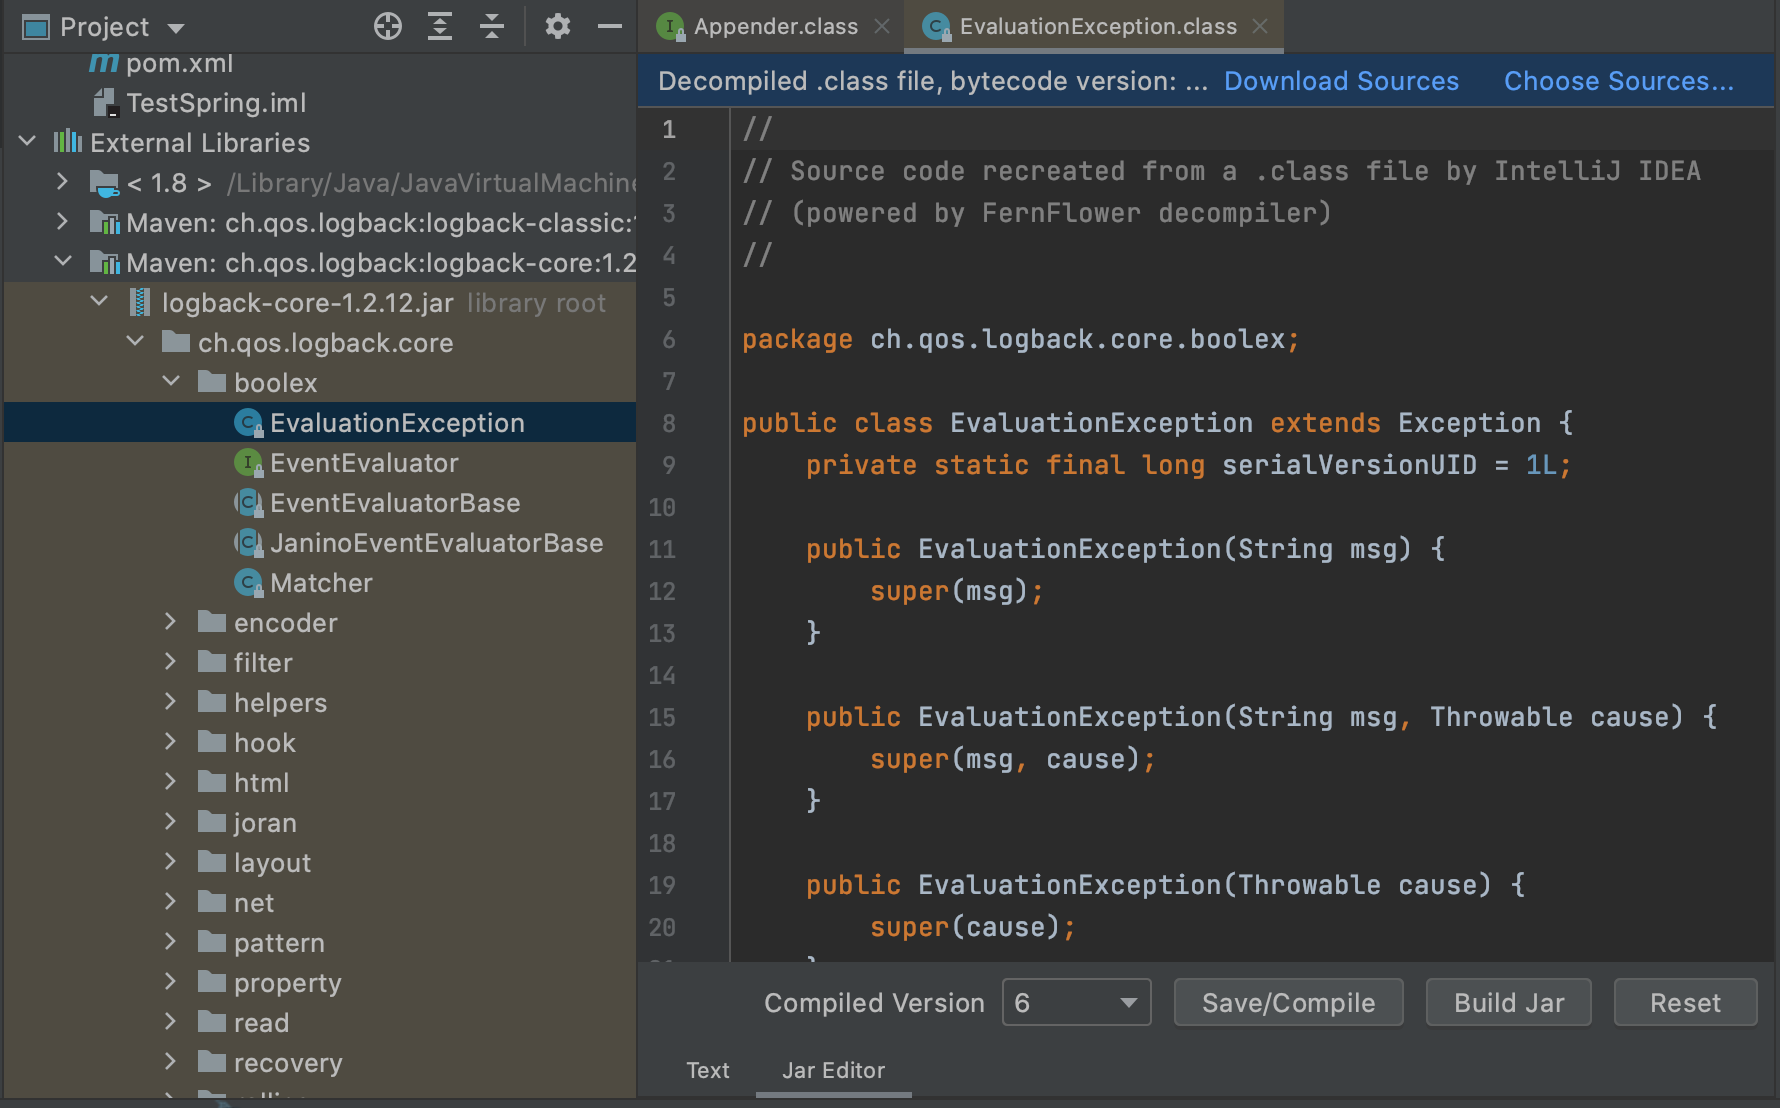
Task: Select JaninoEventEvaluatorBase in the tree
Action: (x=436, y=543)
